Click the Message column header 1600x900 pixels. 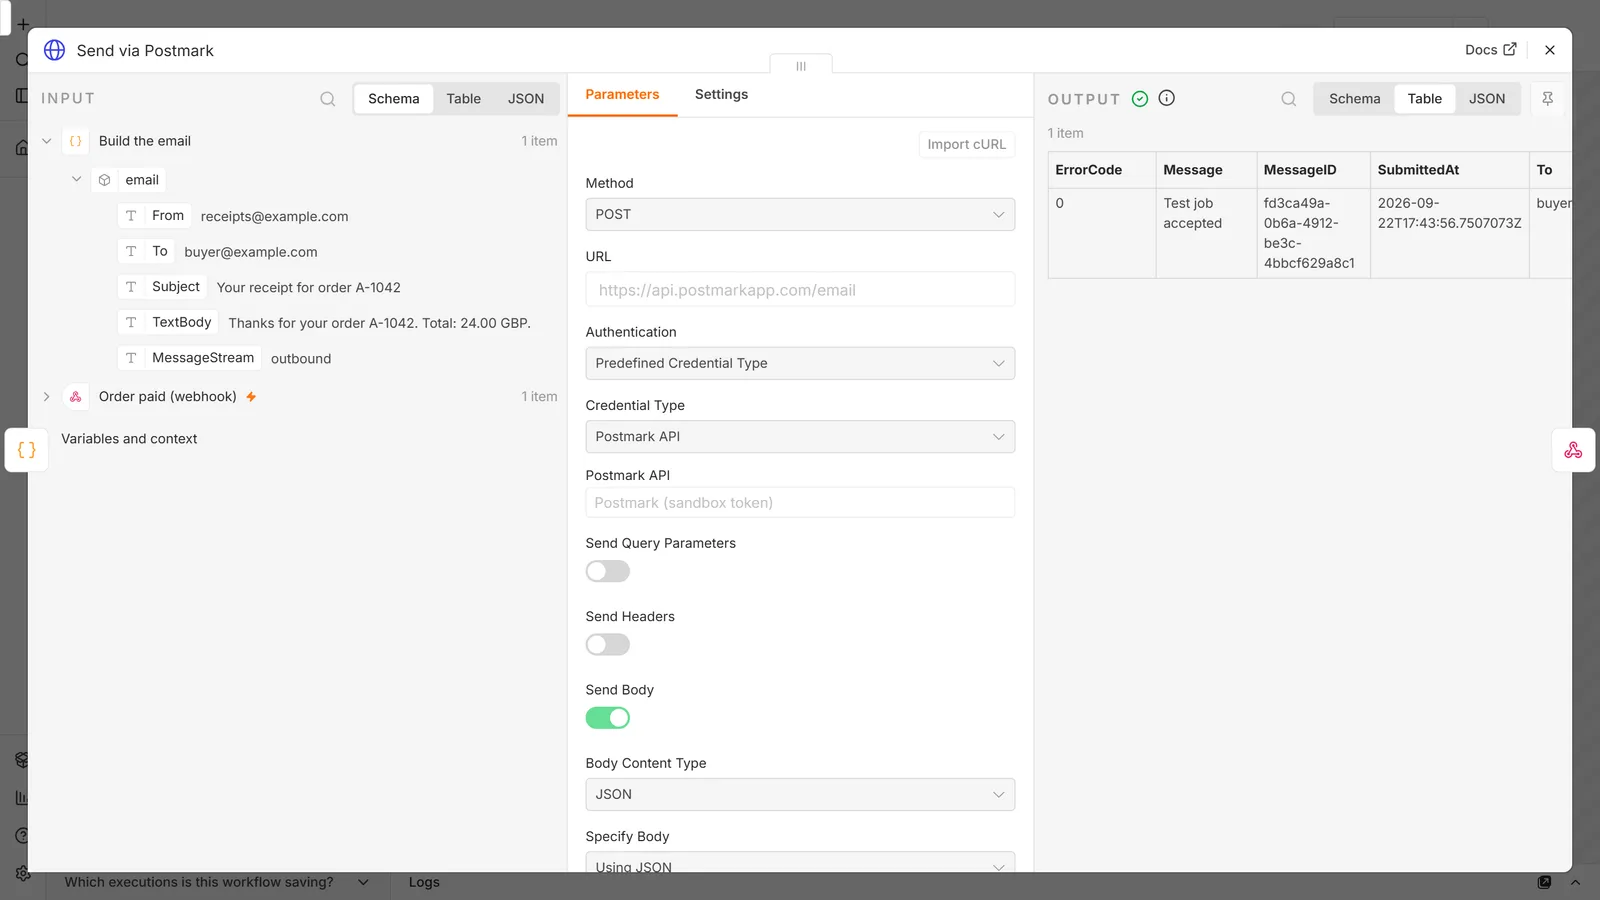tap(1206, 170)
